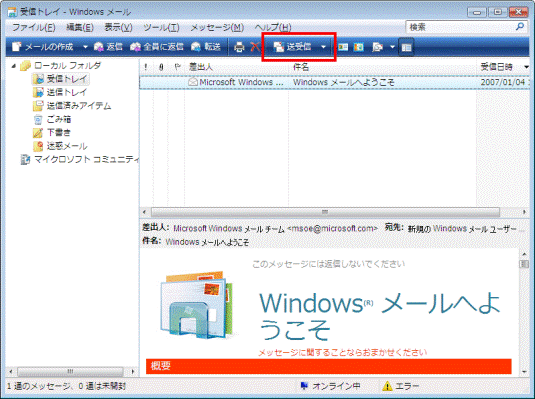Collapse the ローカル フォルダ tree arrow

point(14,66)
